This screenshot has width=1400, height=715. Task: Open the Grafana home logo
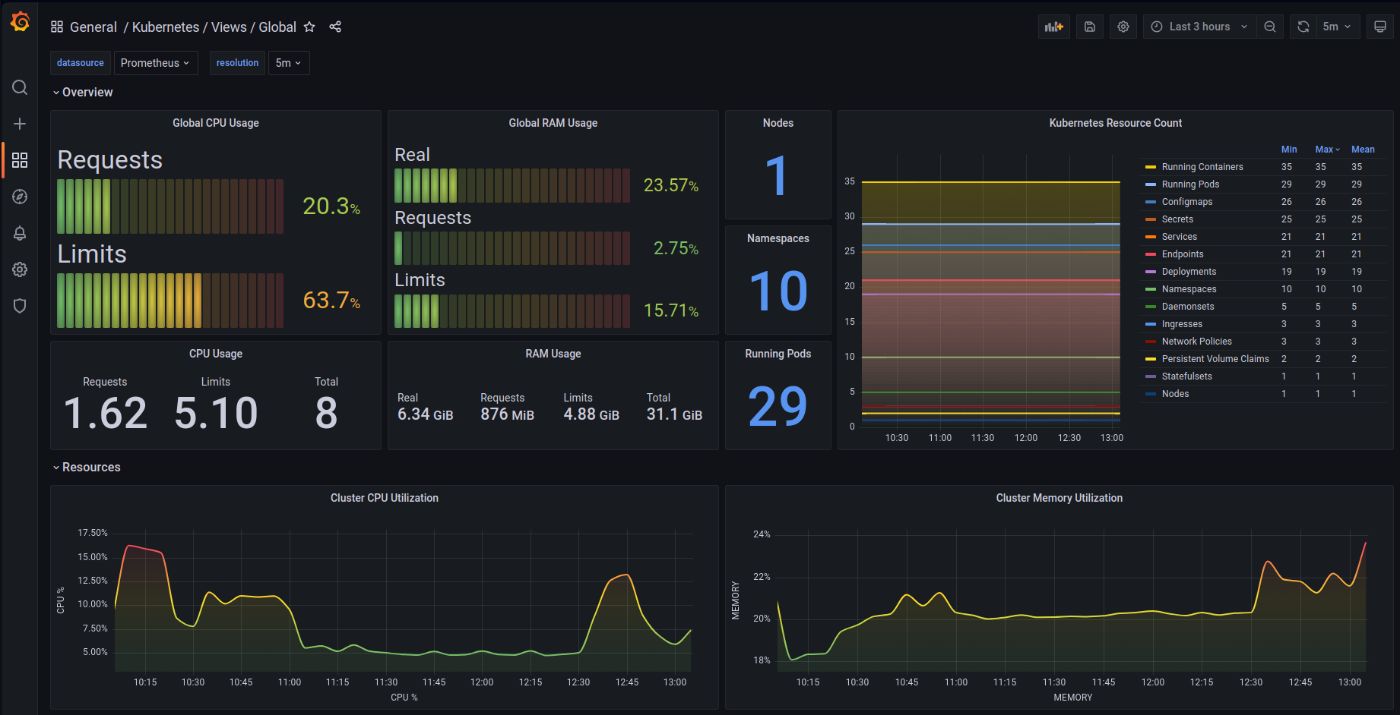20,22
